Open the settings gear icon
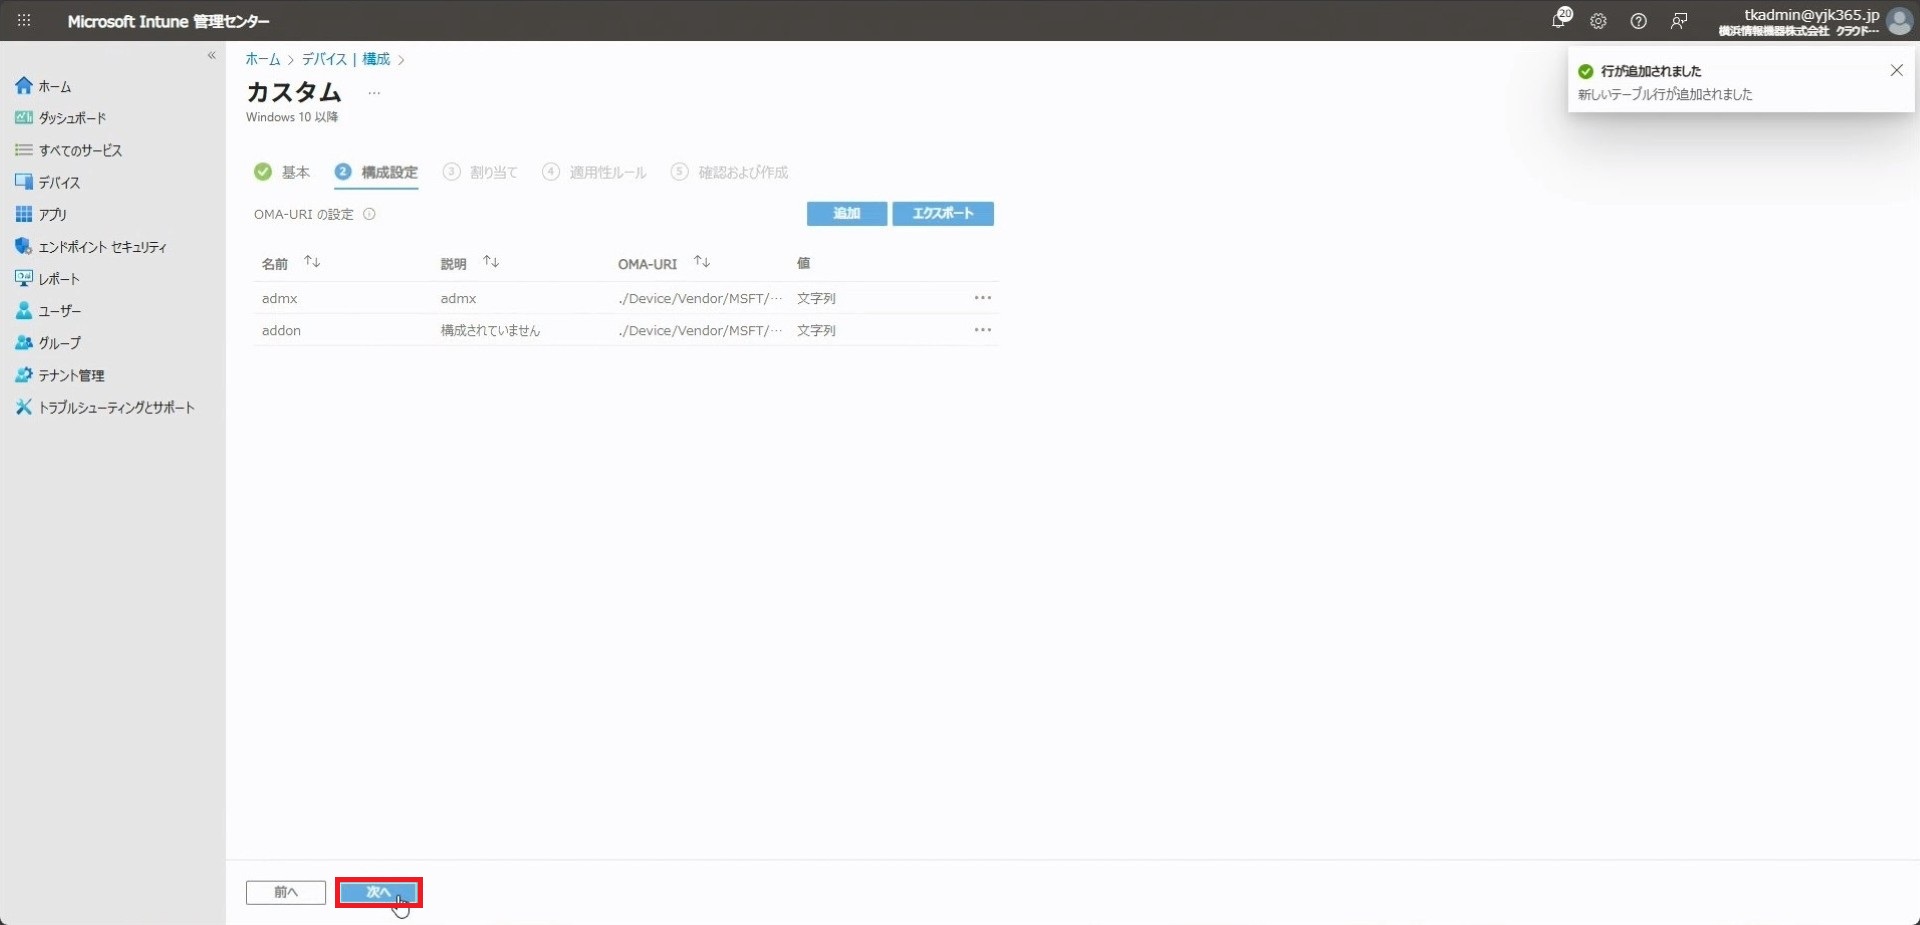 click(1598, 21)
